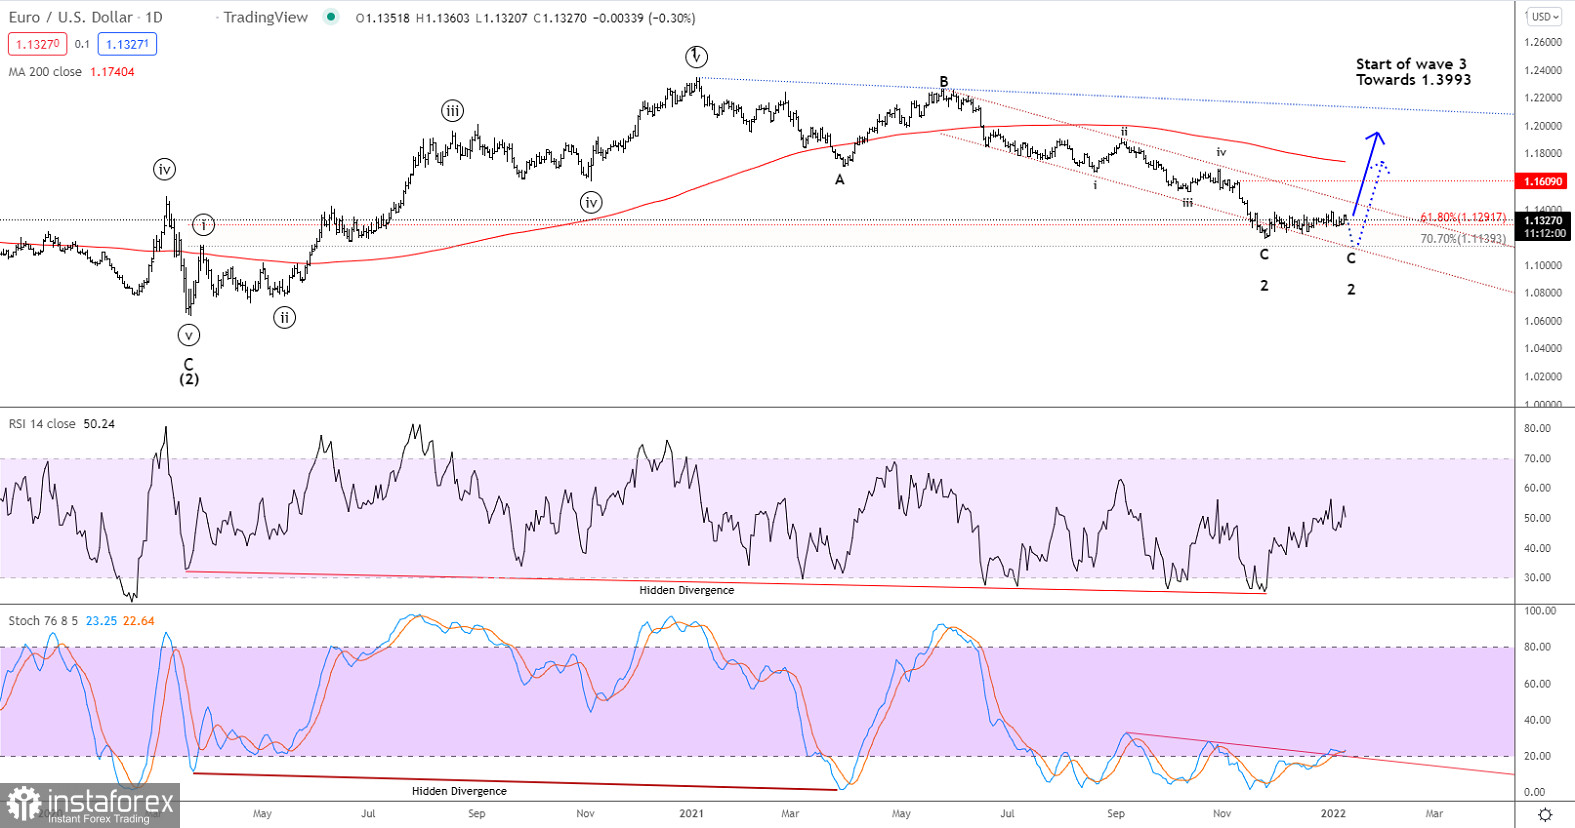The width and height of the screenshot is (1575, 828).
Task: Click the green market status dot
Action: click(331, 17)
